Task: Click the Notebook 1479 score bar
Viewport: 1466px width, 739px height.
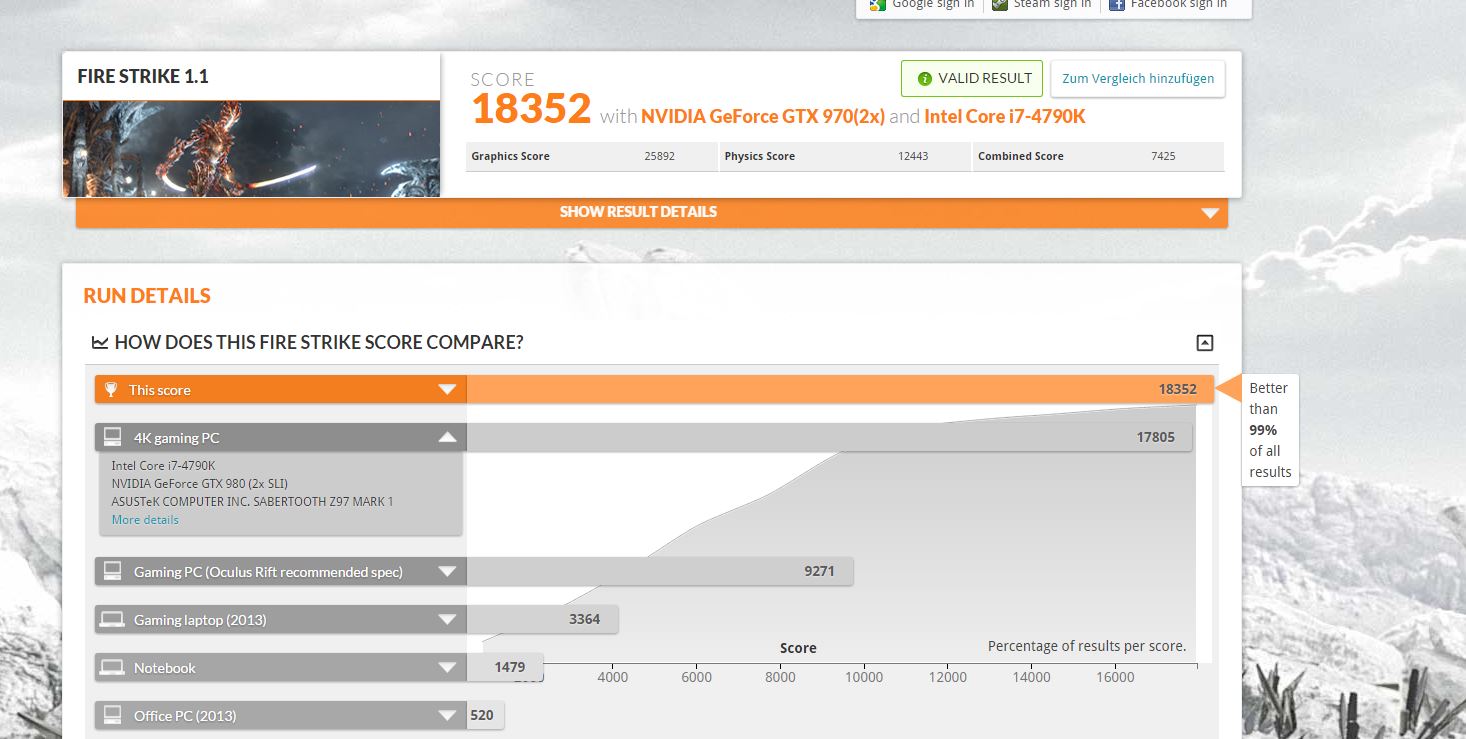Action: 504,667
